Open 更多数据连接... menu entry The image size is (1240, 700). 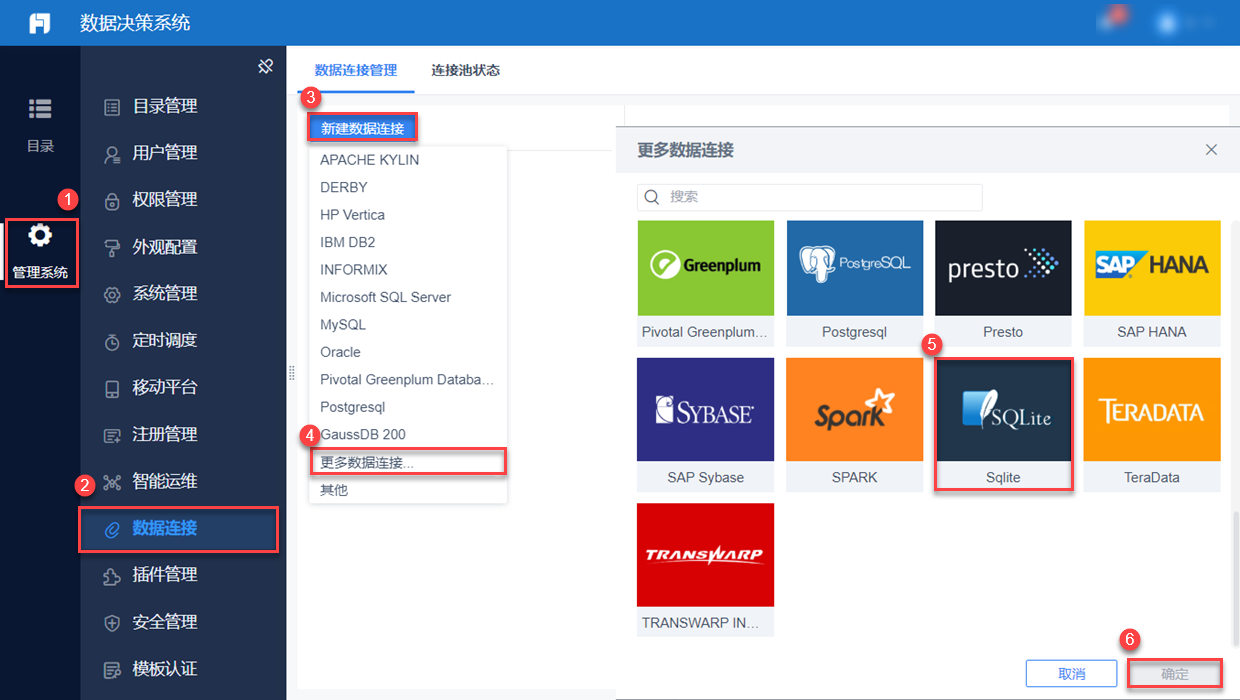click(x=408, y=462)
